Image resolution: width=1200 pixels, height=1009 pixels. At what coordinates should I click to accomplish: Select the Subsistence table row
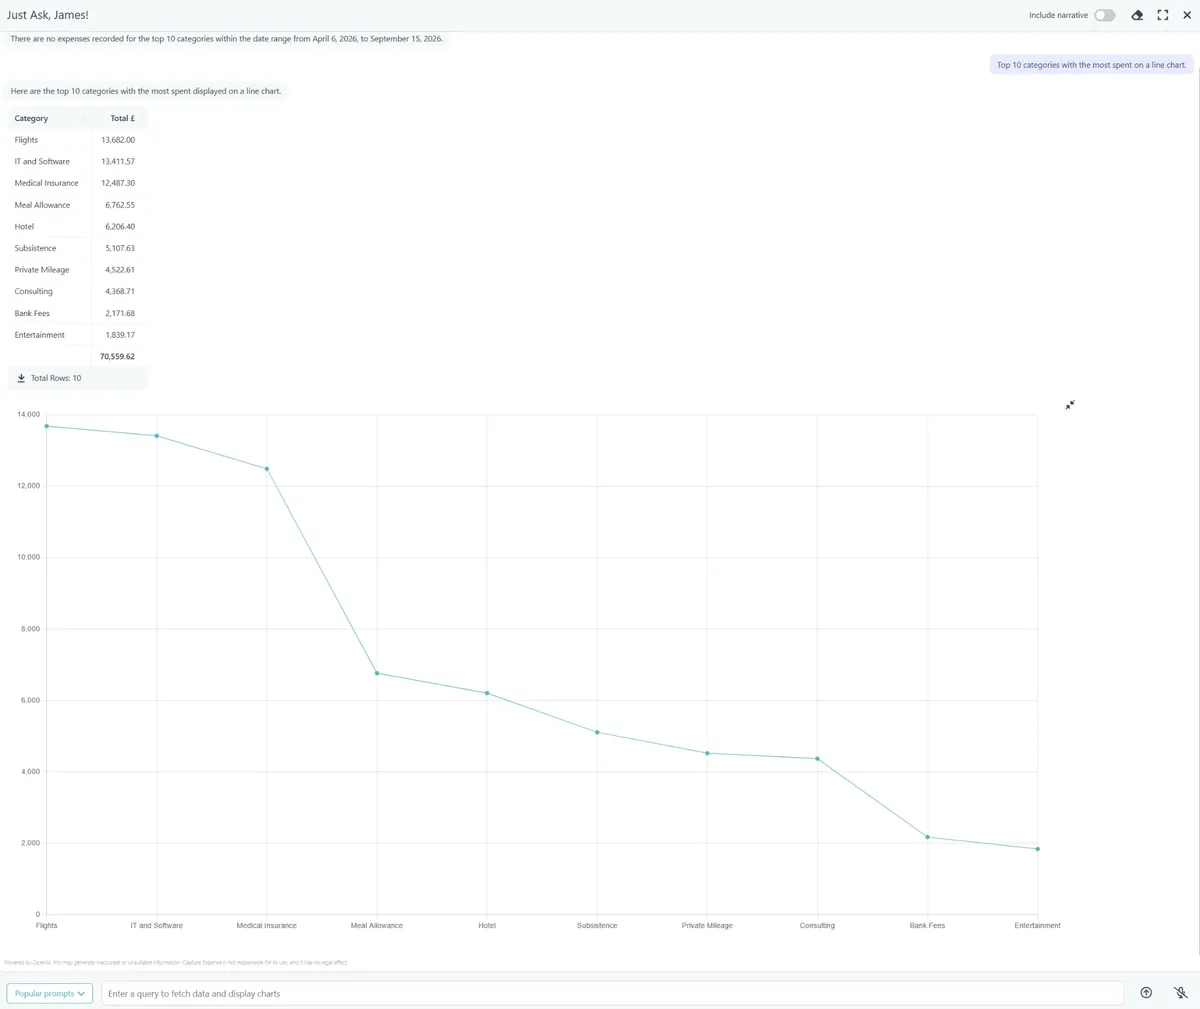77,248
